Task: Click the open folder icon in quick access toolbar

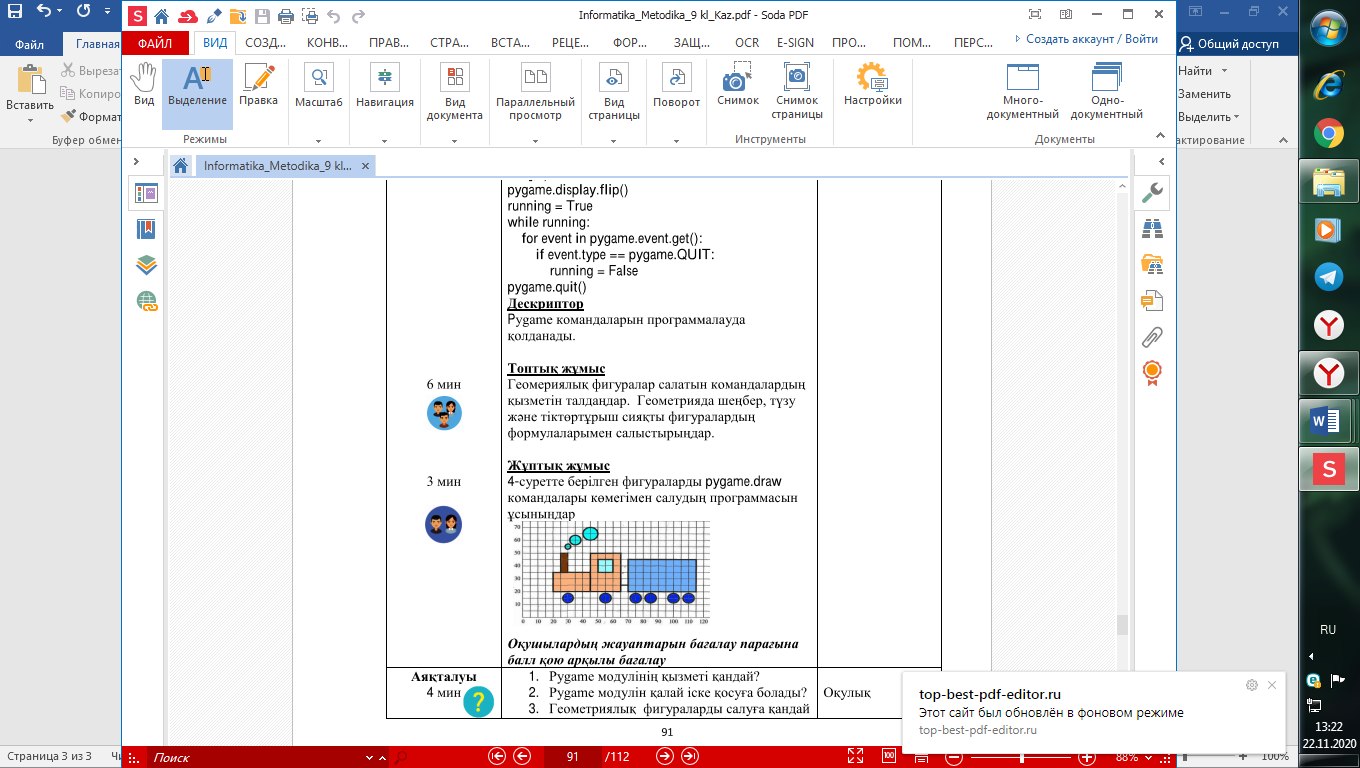Action: pyautogui.click(x=238, y=16)
